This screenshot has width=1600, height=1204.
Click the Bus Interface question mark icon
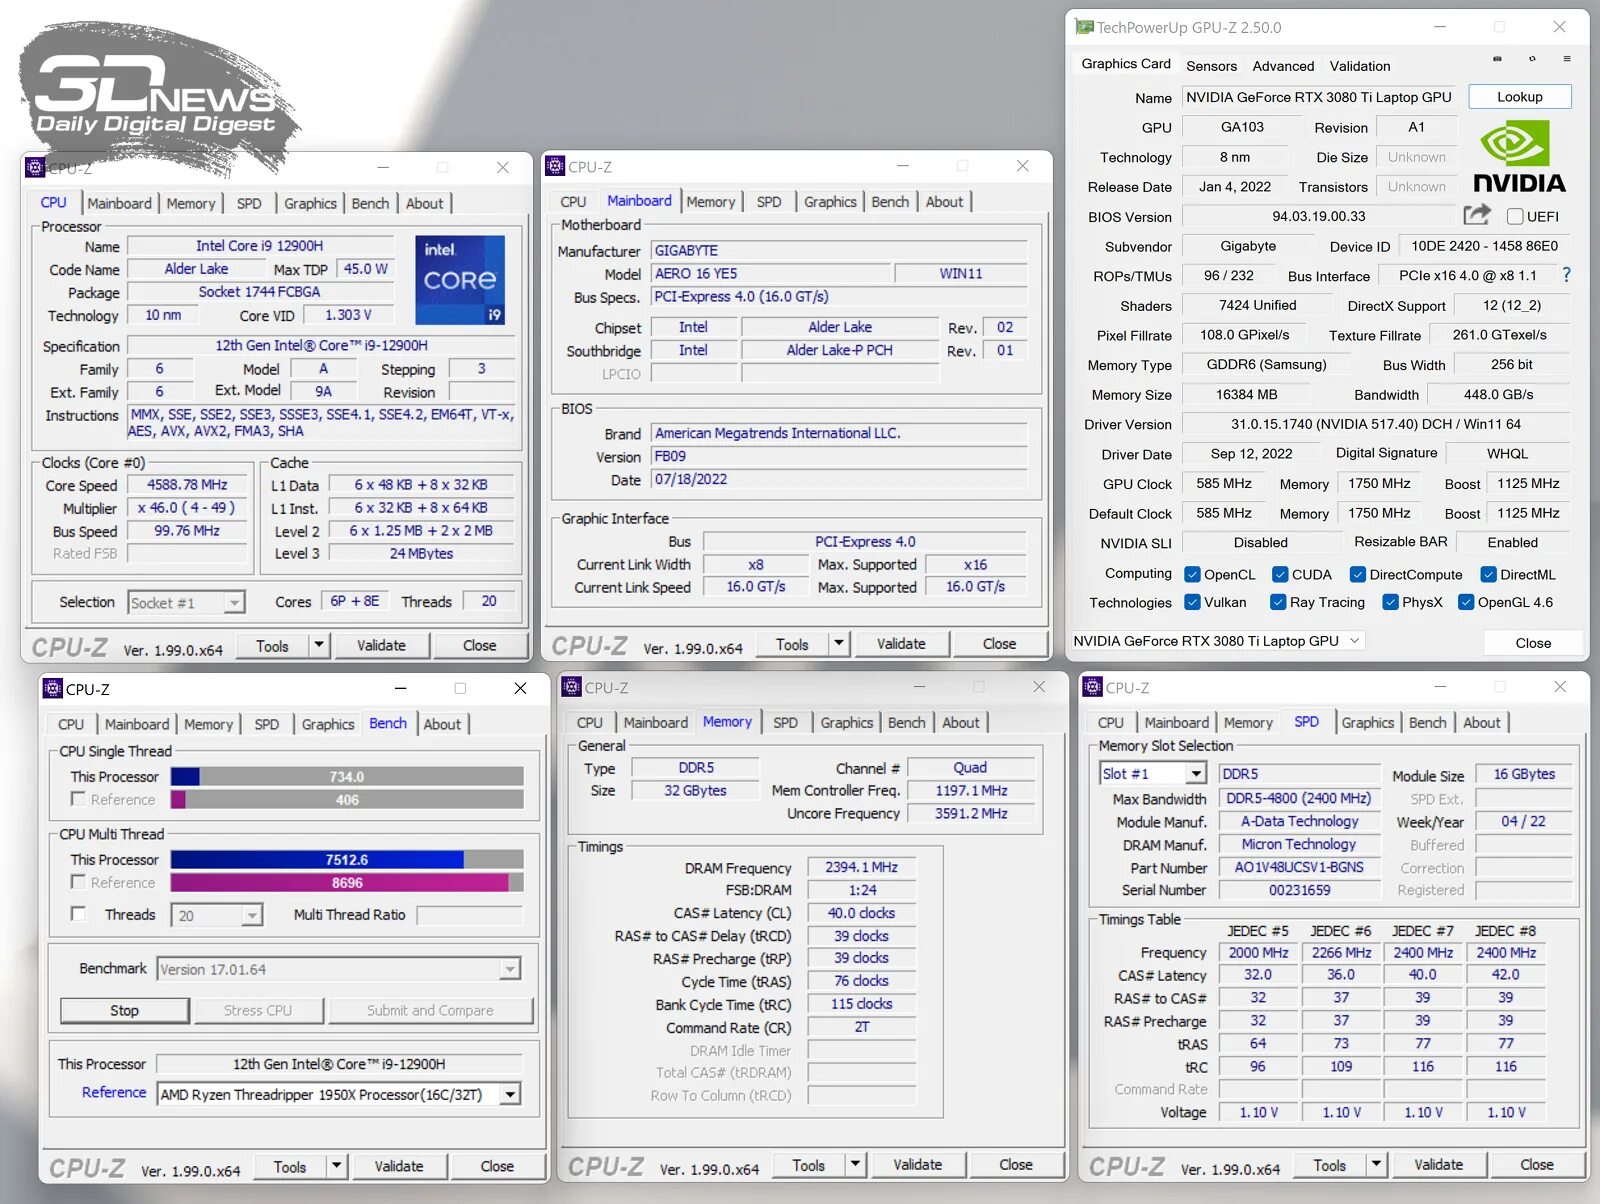point(1566,275)
